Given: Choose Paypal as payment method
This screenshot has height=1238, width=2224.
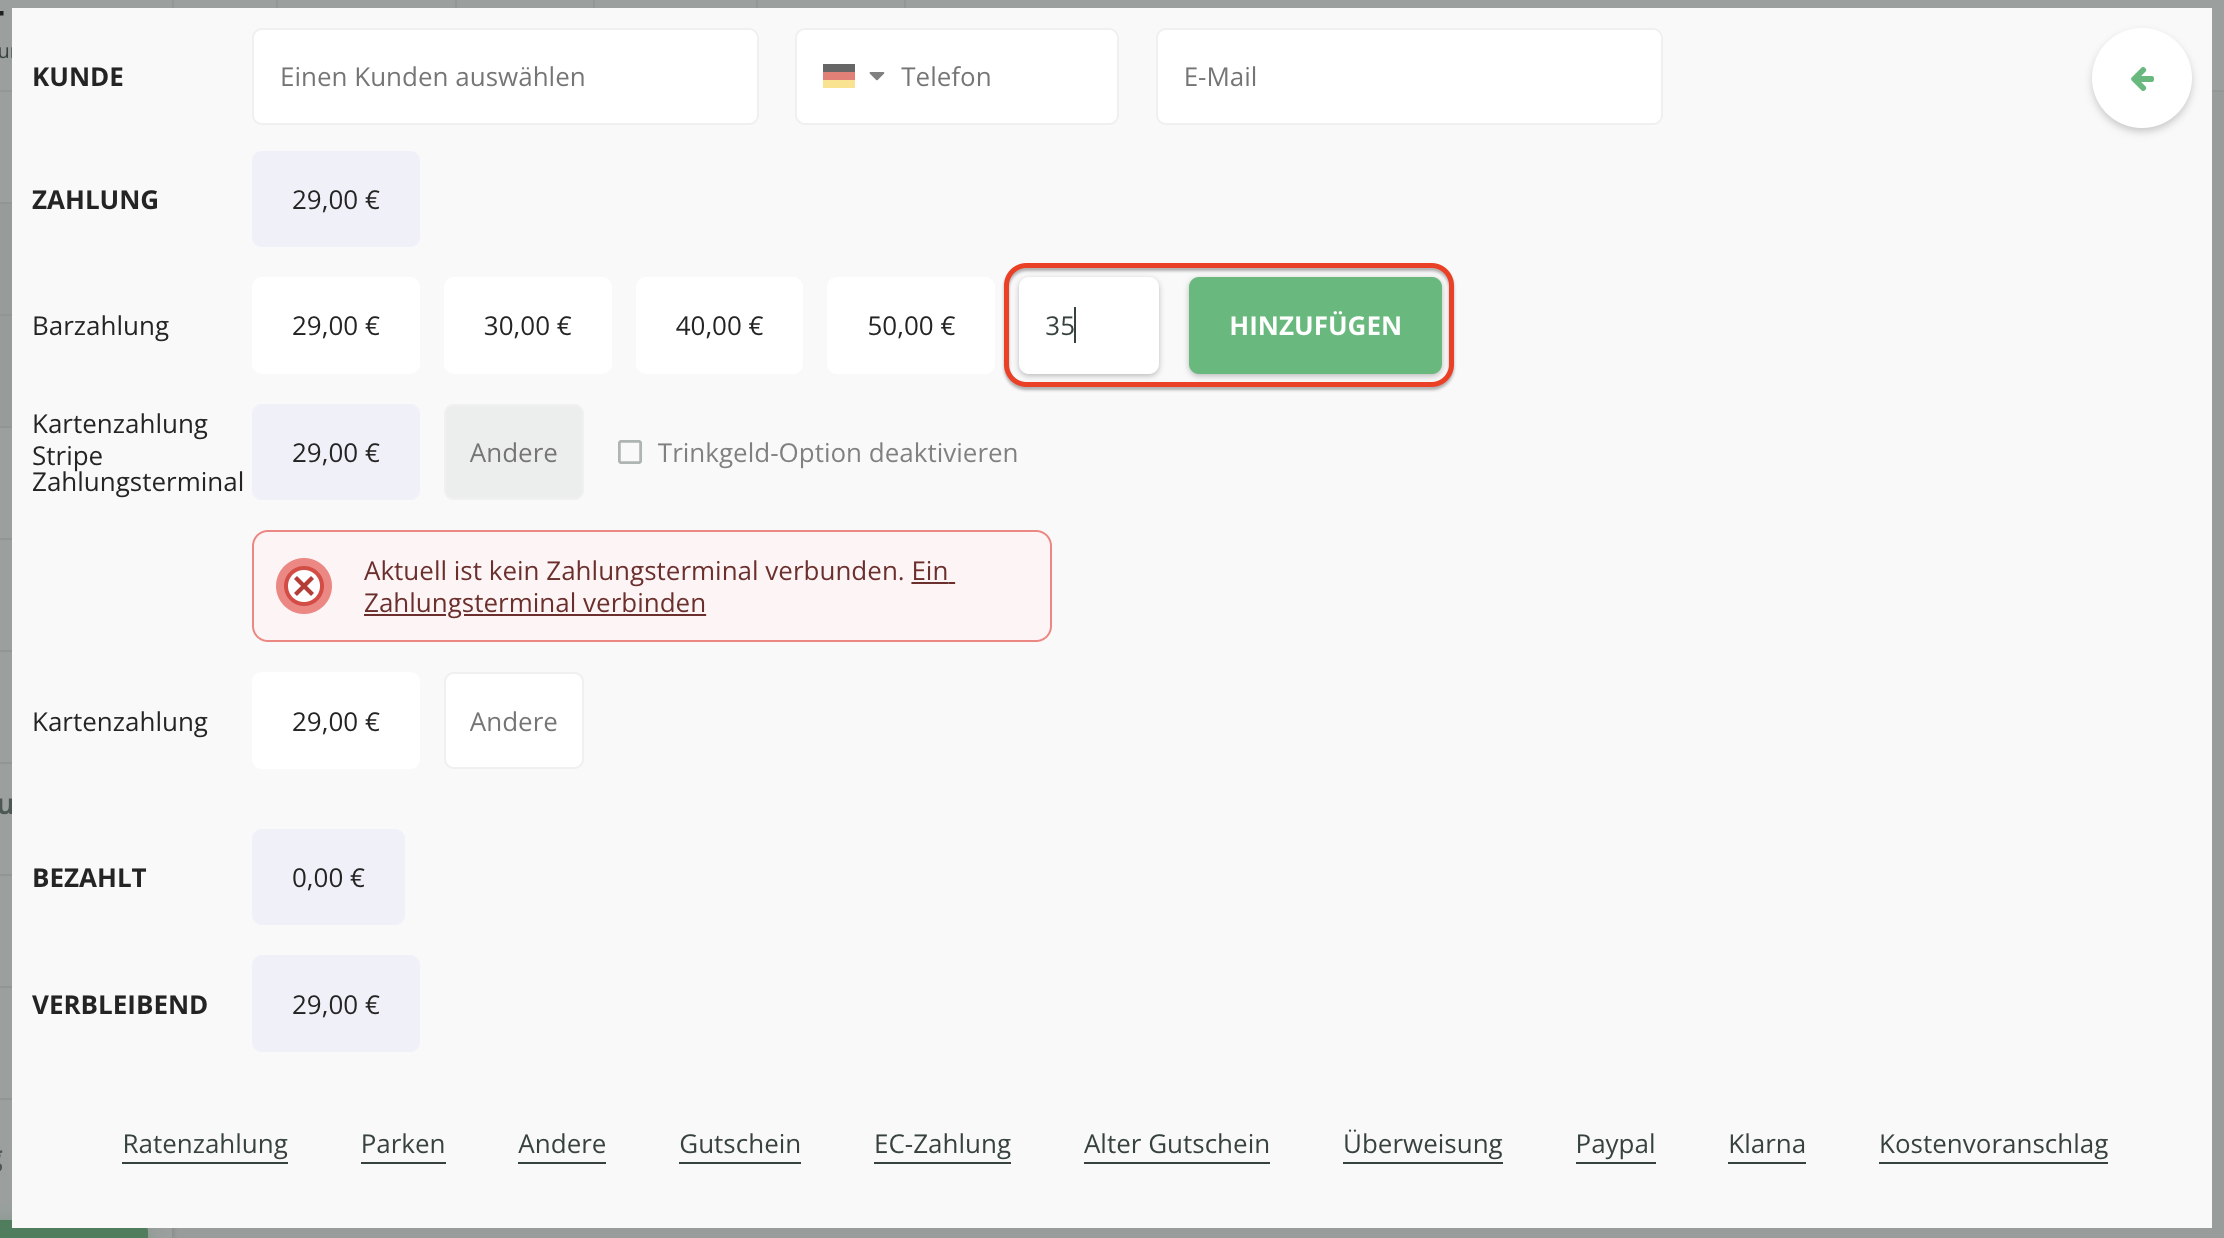Looking at the screenshot, I should click(1615, 1144).
